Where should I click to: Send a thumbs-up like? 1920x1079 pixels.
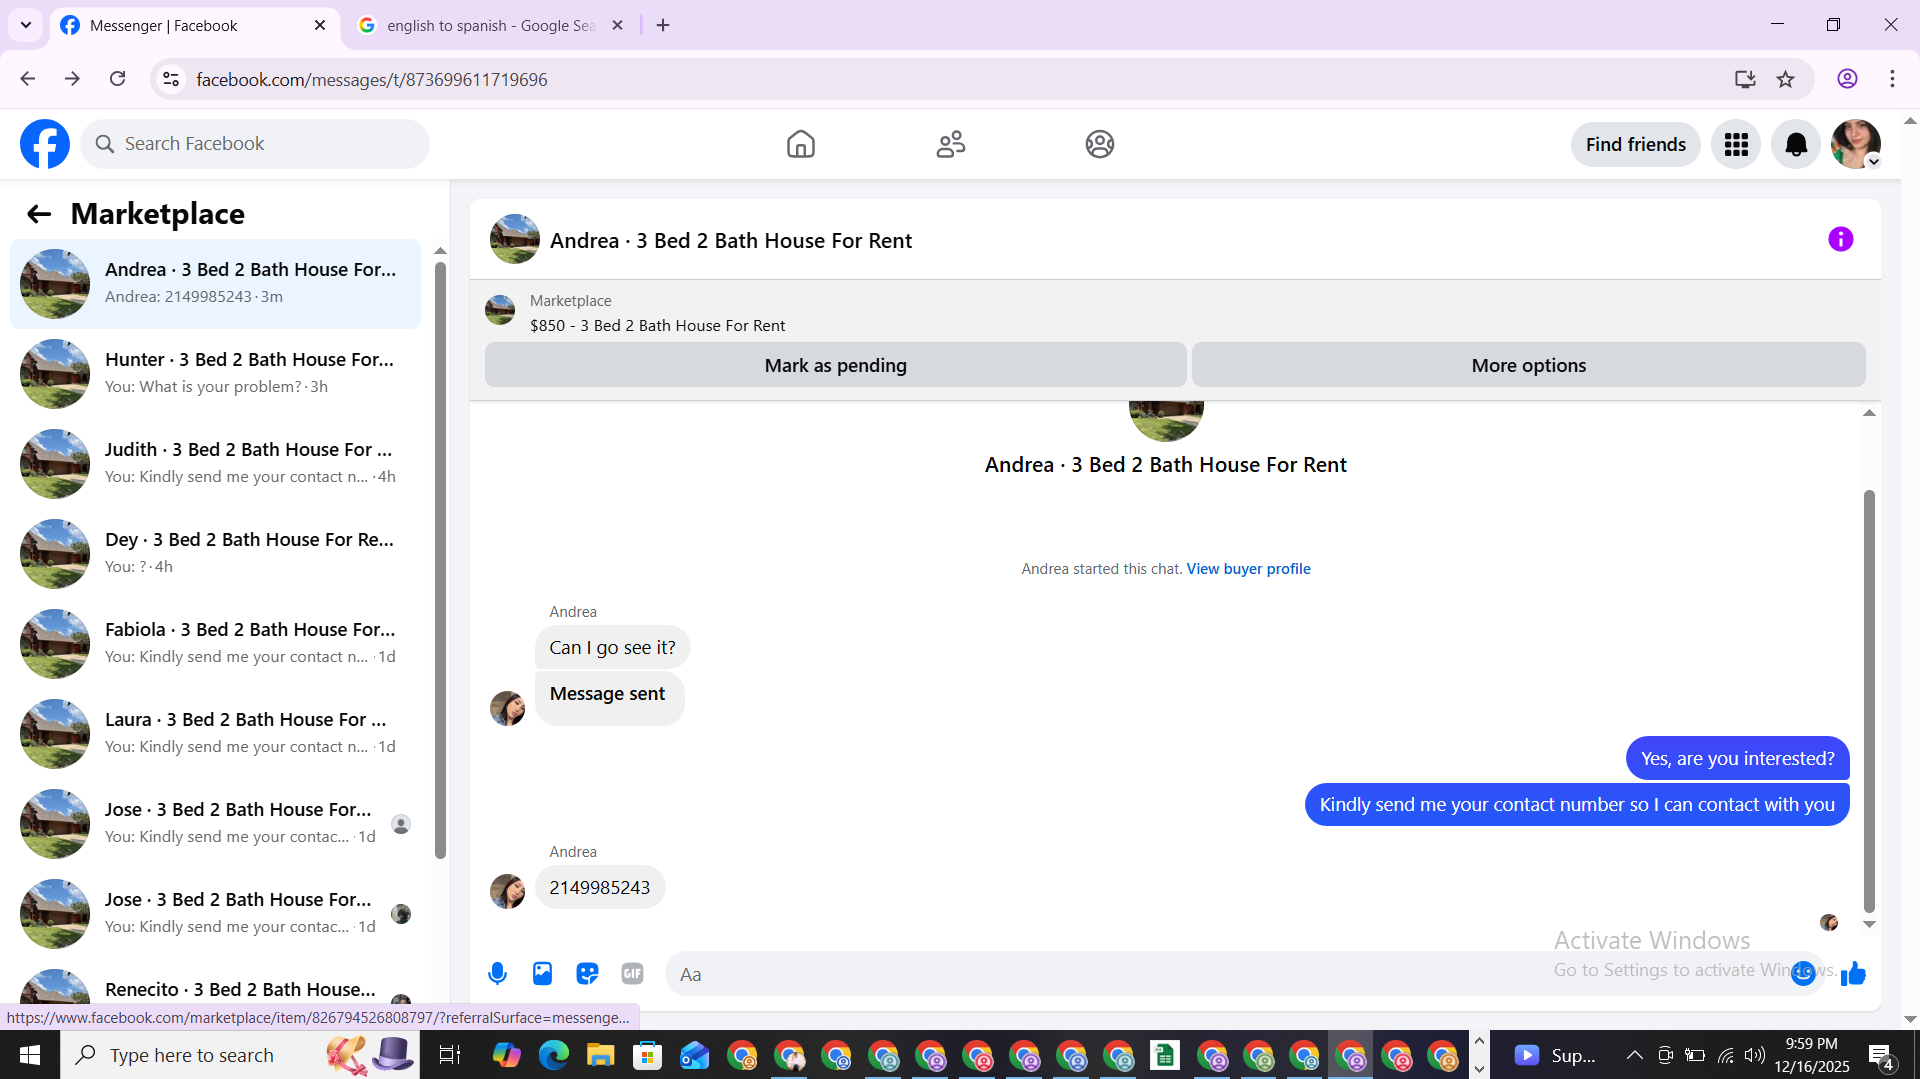(1853, 973)
